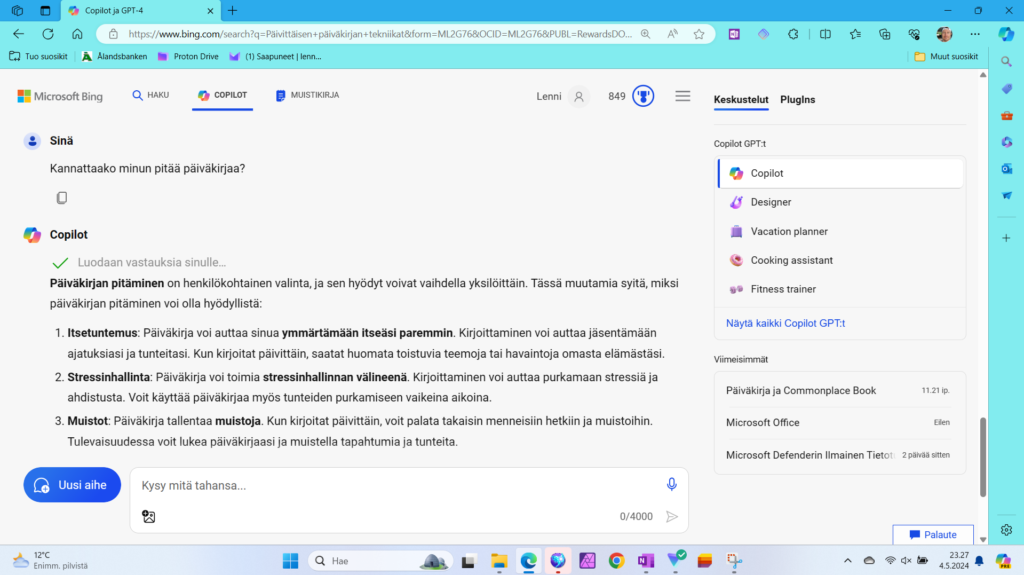The height and width of the screenshot is (575, 1024).
Task: Open the Tuo suosikit bookmark
Action: tap(39, 57)
